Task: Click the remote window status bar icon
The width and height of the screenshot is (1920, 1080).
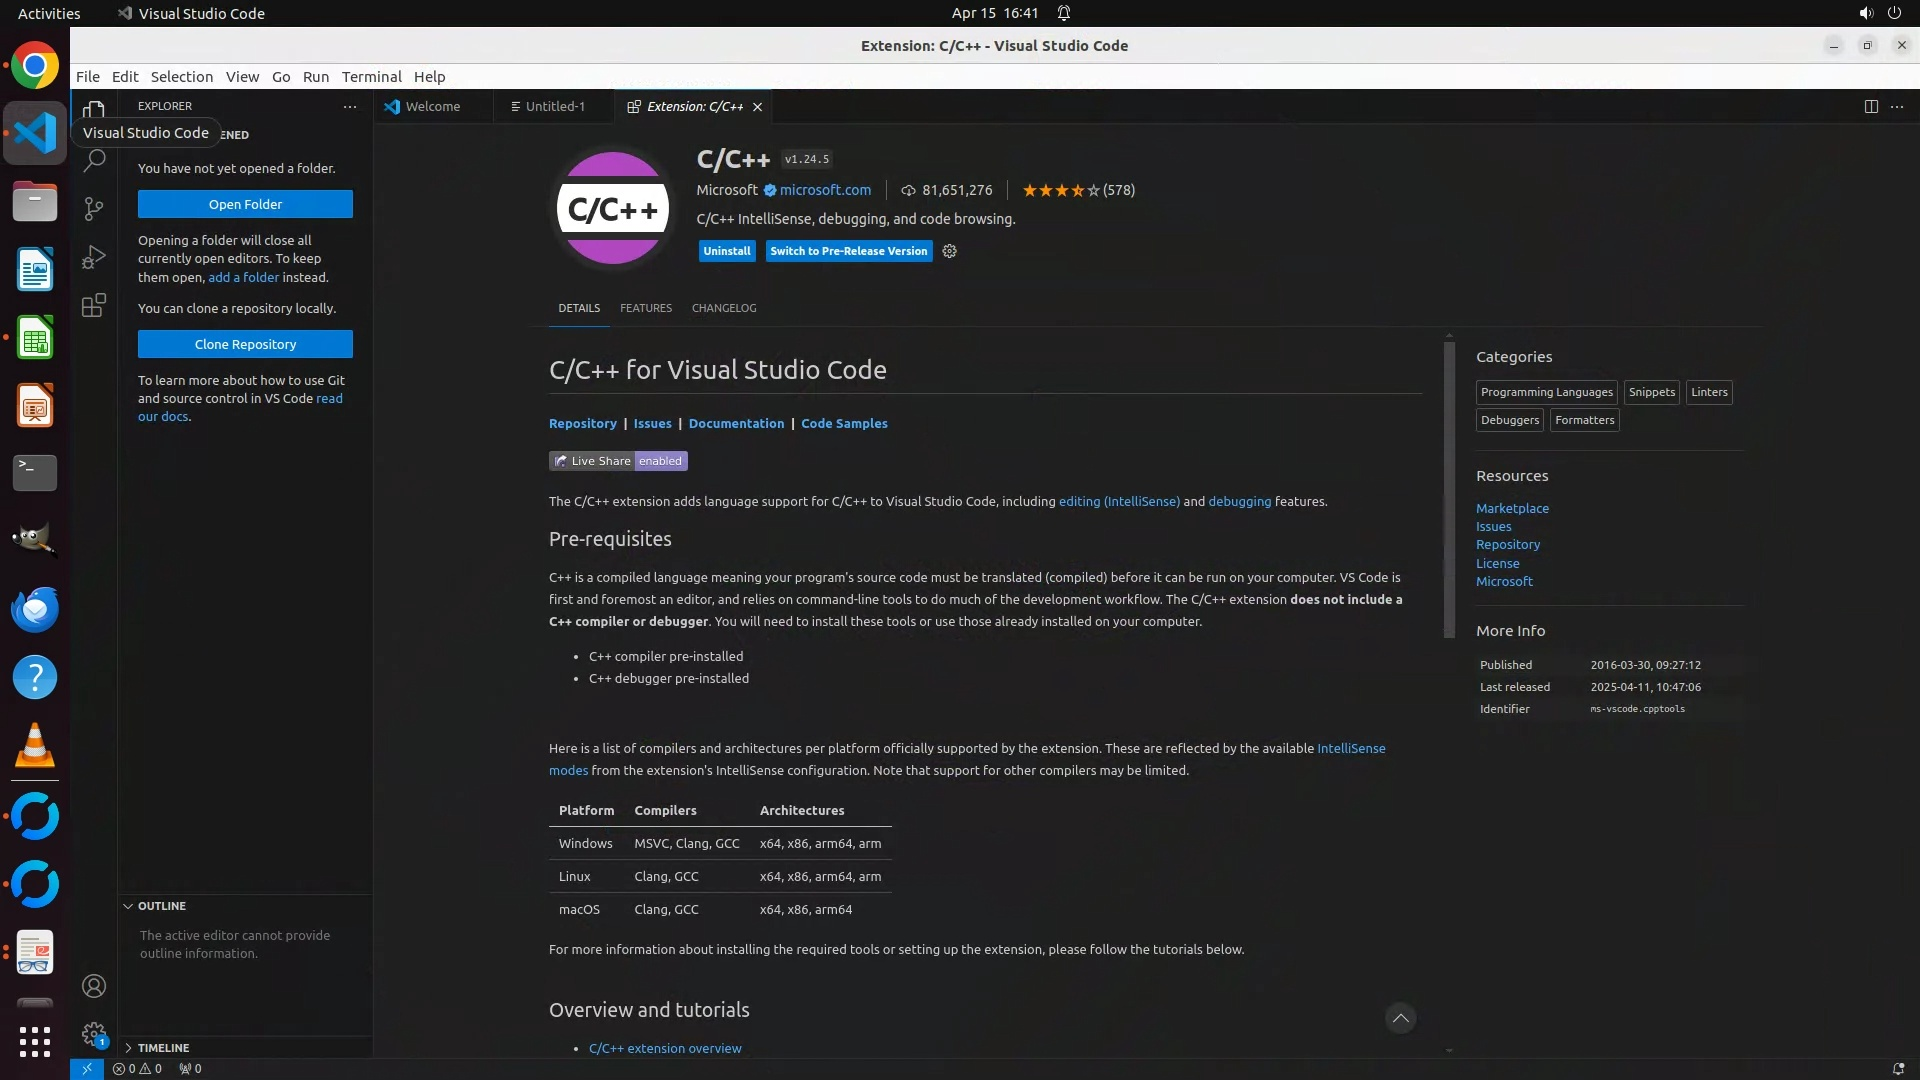Action: pyautogui.click(x=87, y=1068)
